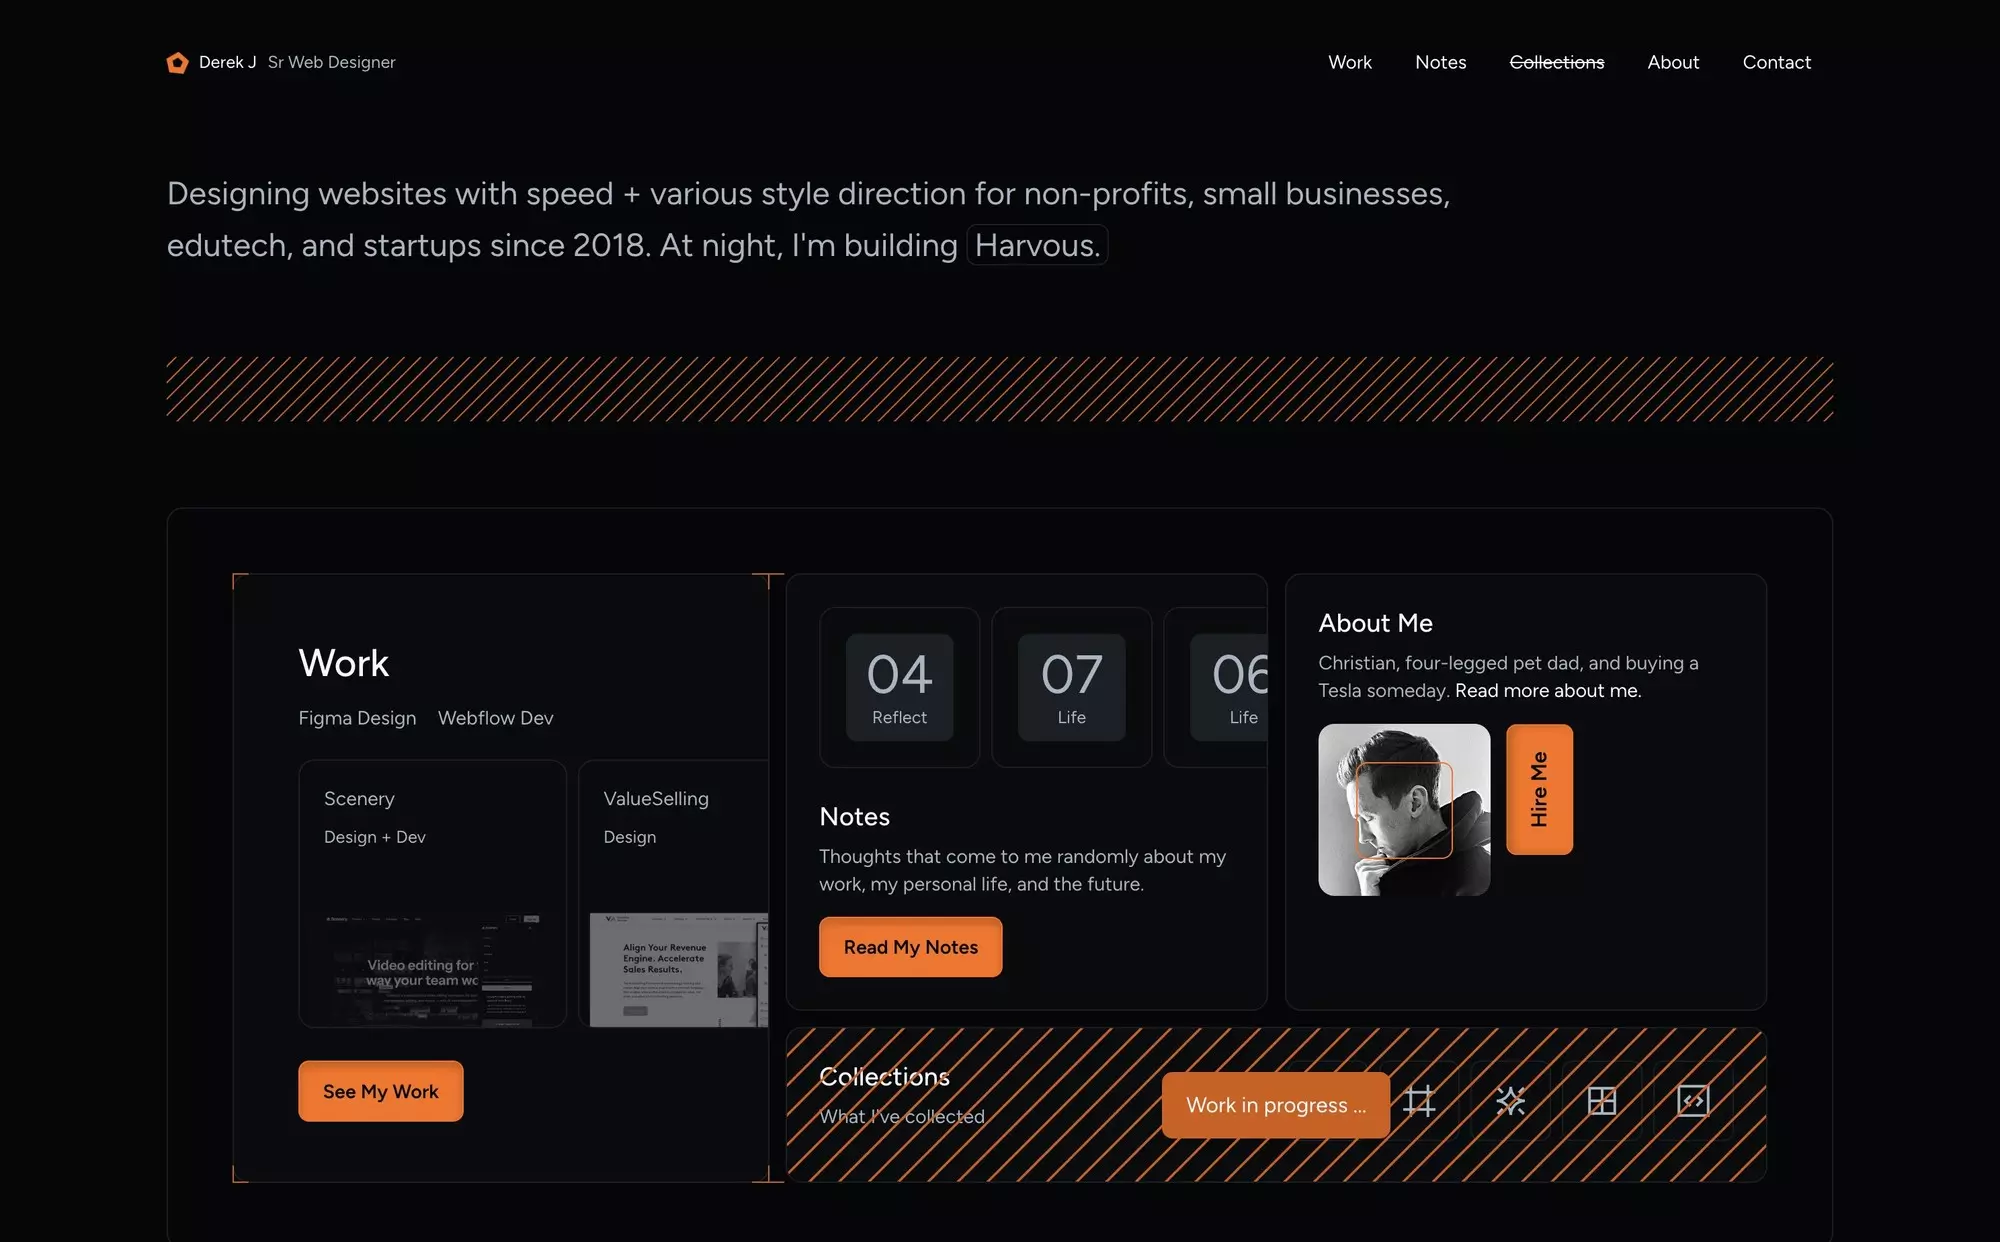2000x1242 pixels.
Task: Open the 04 Reflect note card
Action: 899,687
